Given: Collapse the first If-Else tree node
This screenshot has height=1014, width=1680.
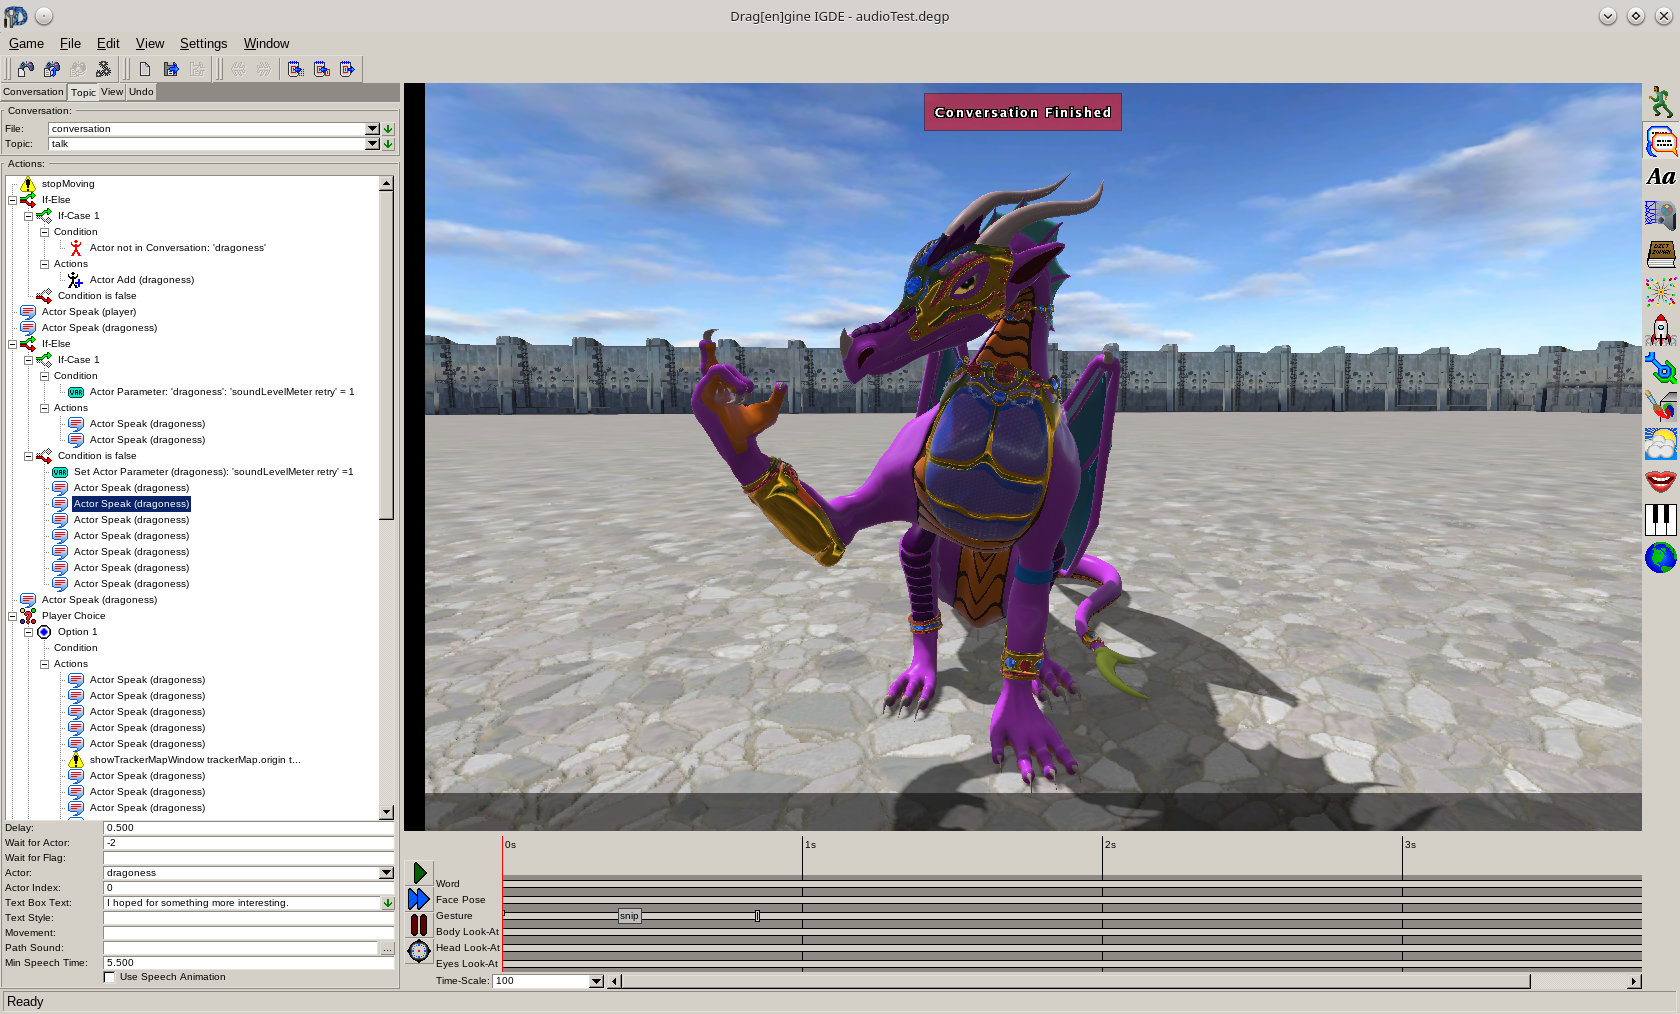Looking at the screenshot, I should pyautogui.click(x=13, y=200).
